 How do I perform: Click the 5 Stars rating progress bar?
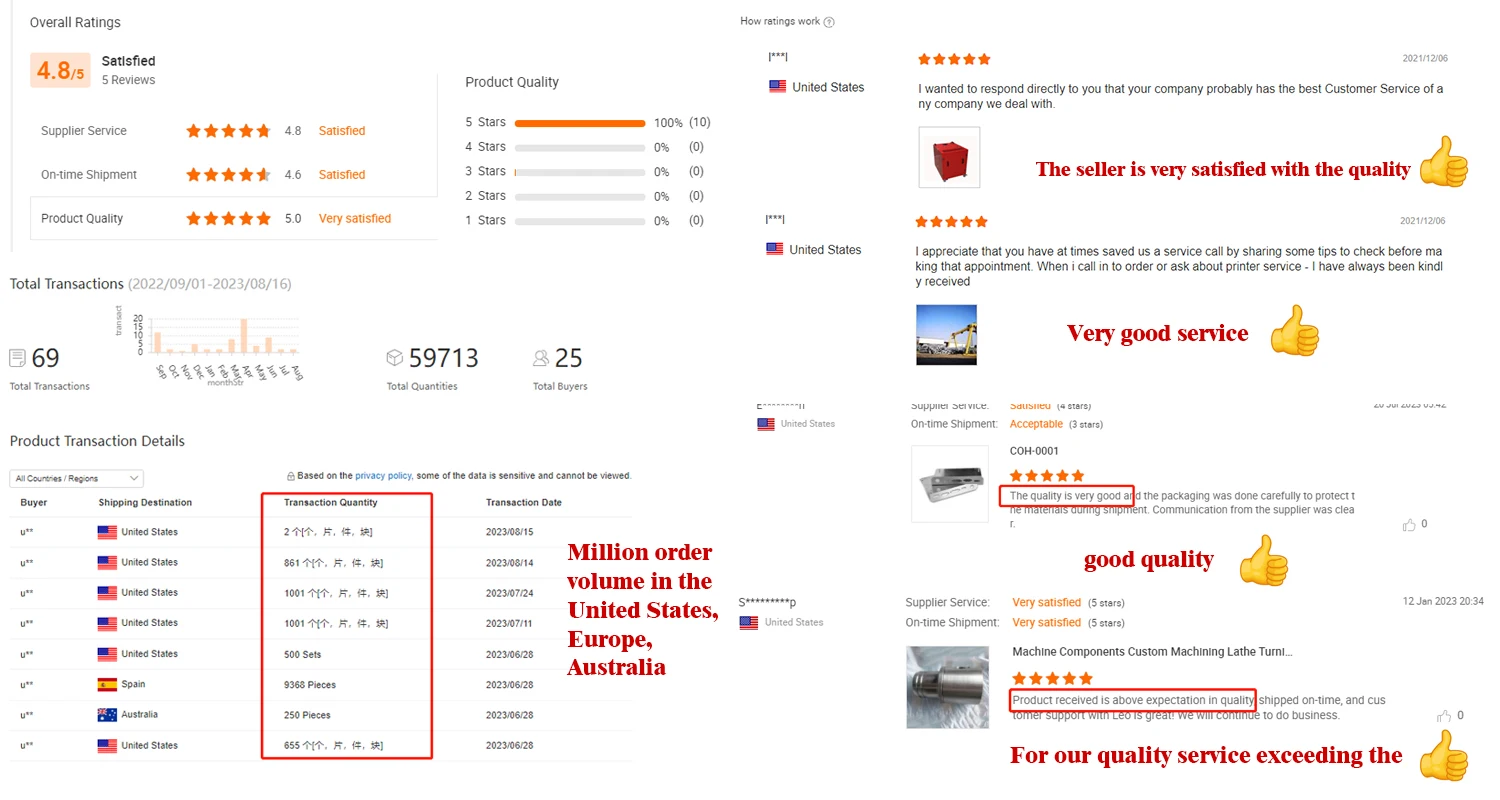pos(580,123)
